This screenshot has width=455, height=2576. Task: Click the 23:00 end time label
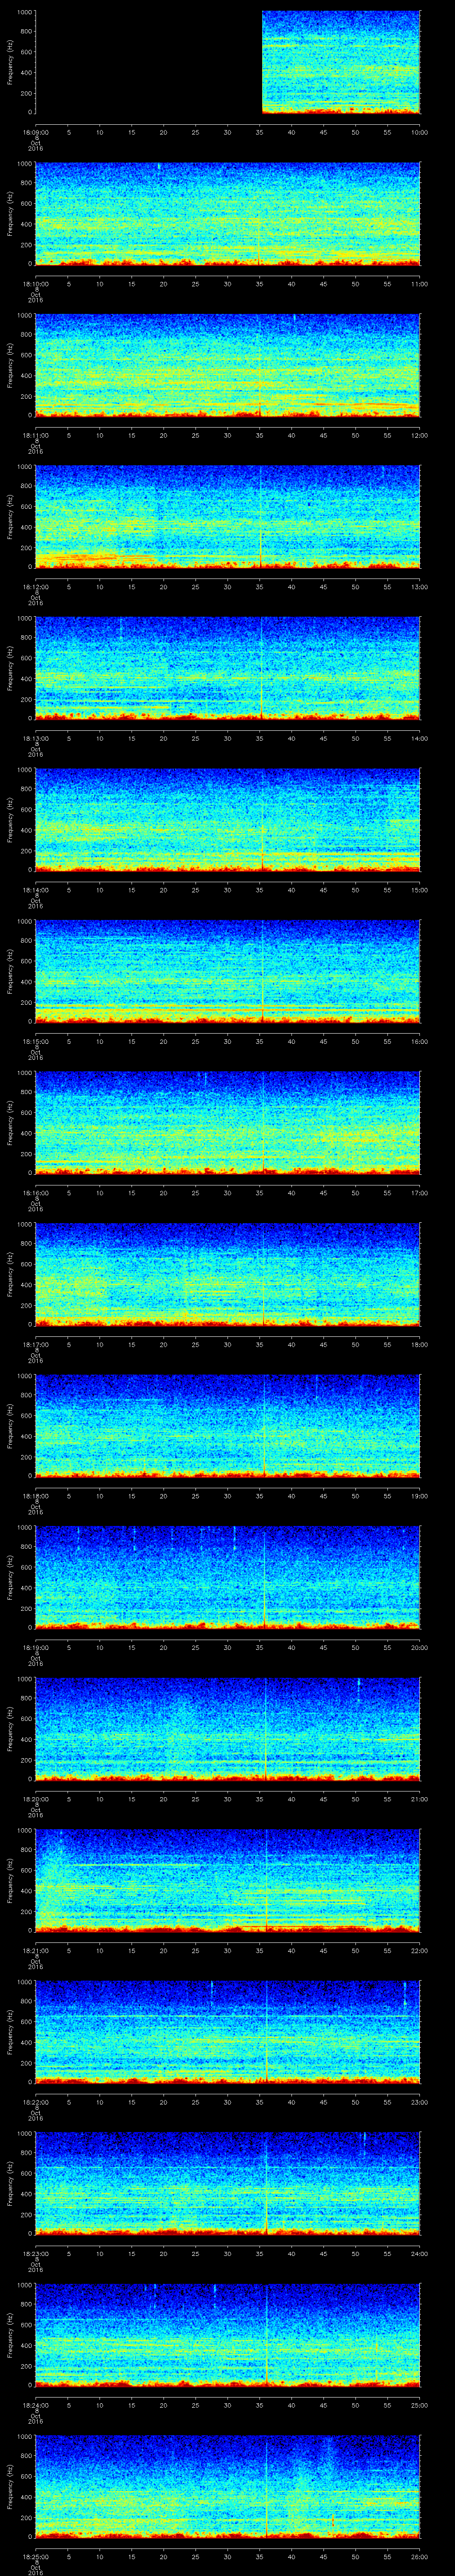pos(419,2102)
